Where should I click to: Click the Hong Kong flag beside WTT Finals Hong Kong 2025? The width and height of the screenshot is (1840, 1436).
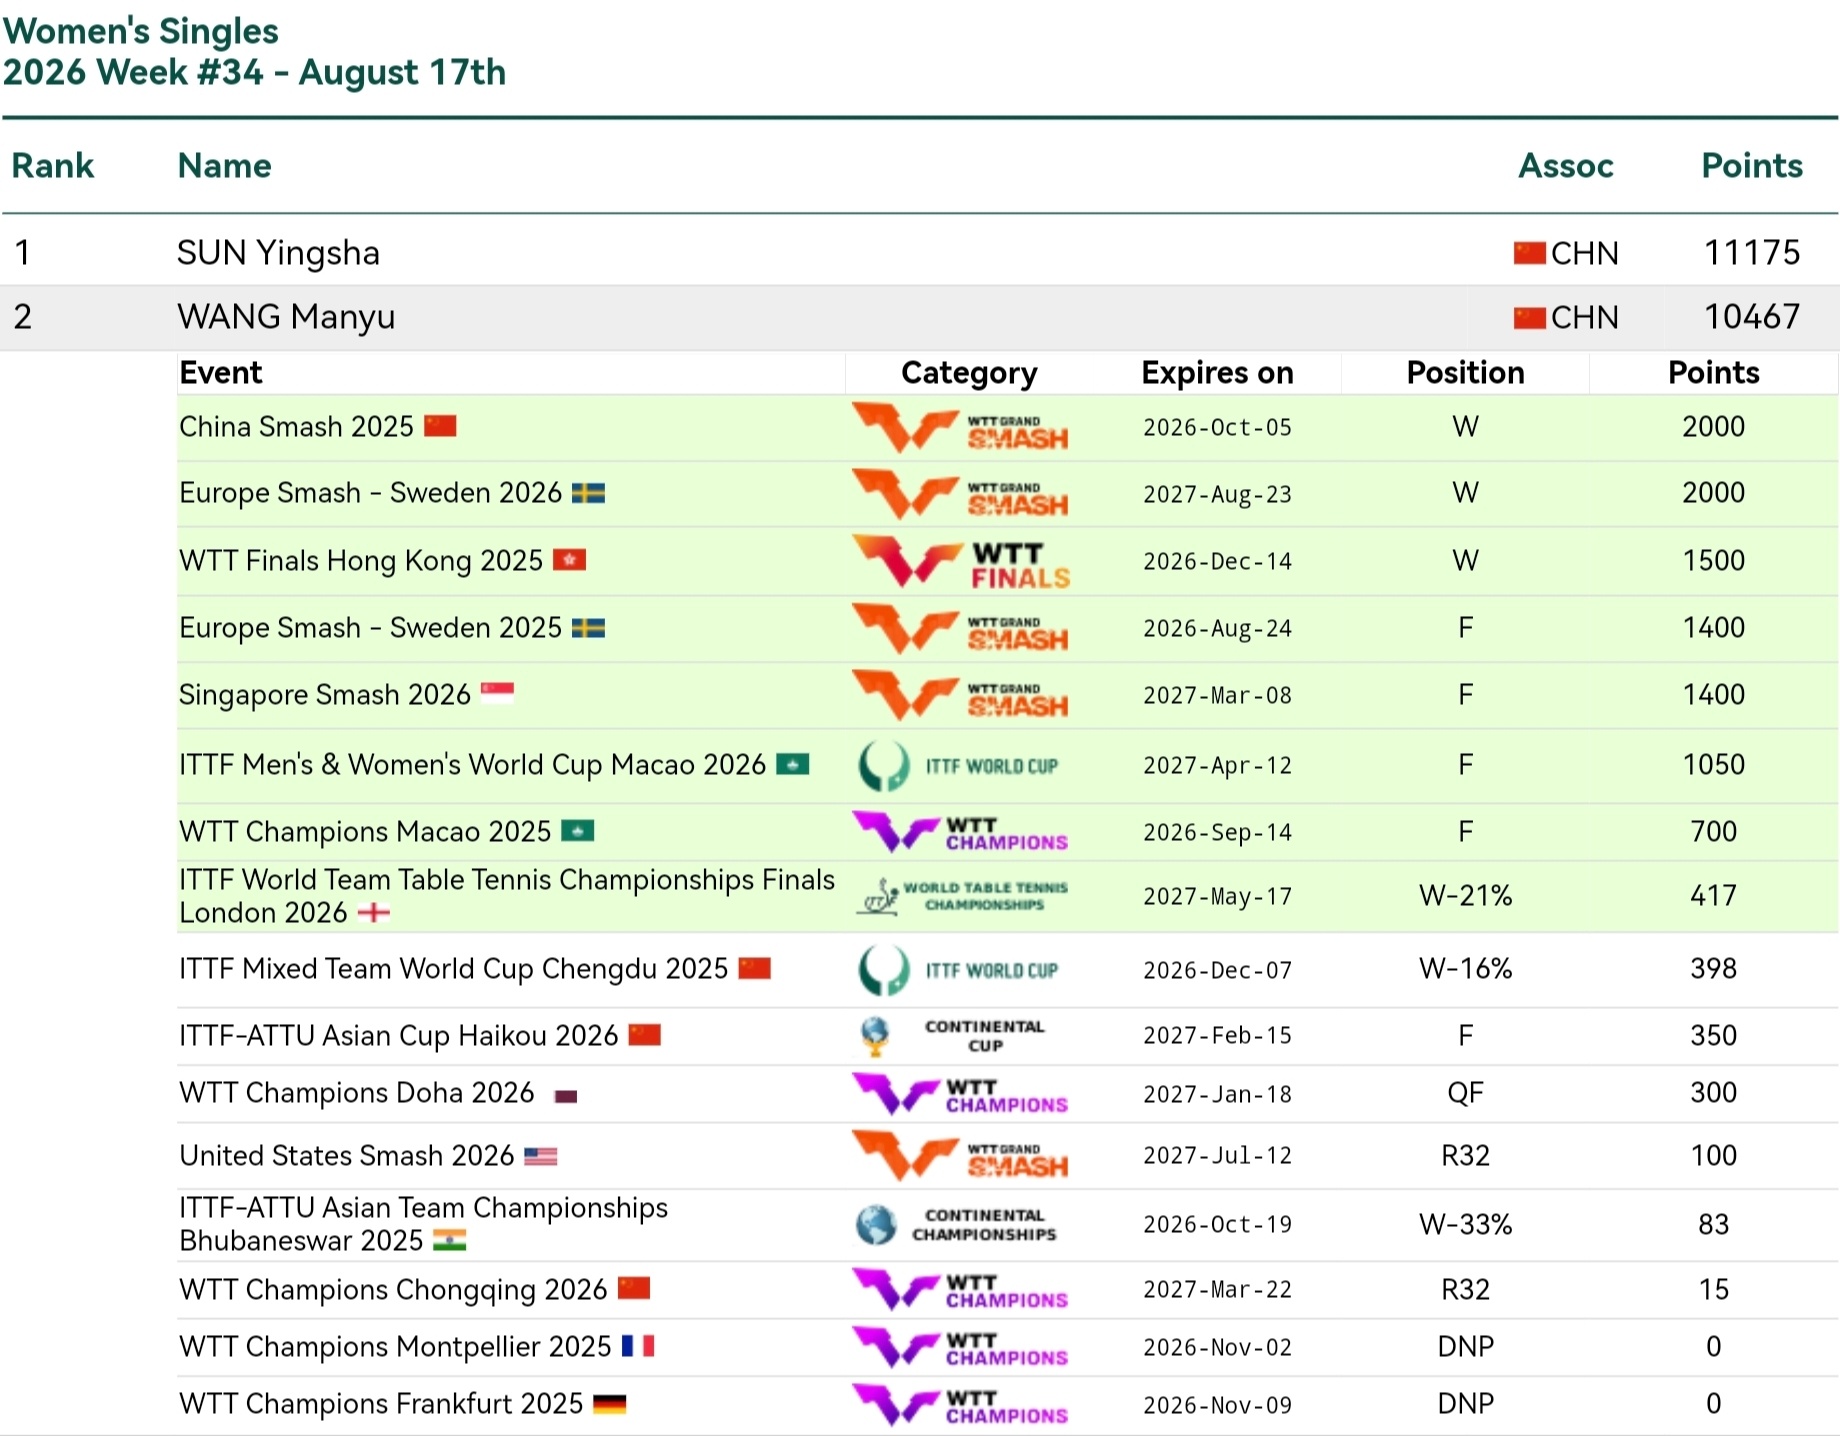pos(569,560)
